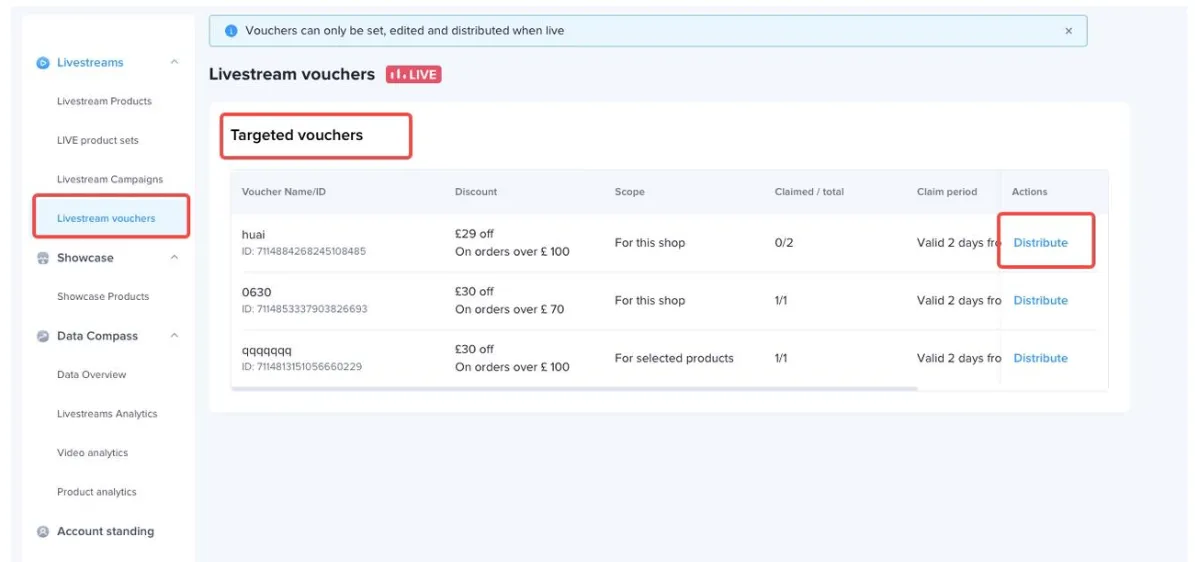This screenshot has width=1195, height=562.
Task: Open Showcase Products in the sidebar
Action: pos(103,297)
